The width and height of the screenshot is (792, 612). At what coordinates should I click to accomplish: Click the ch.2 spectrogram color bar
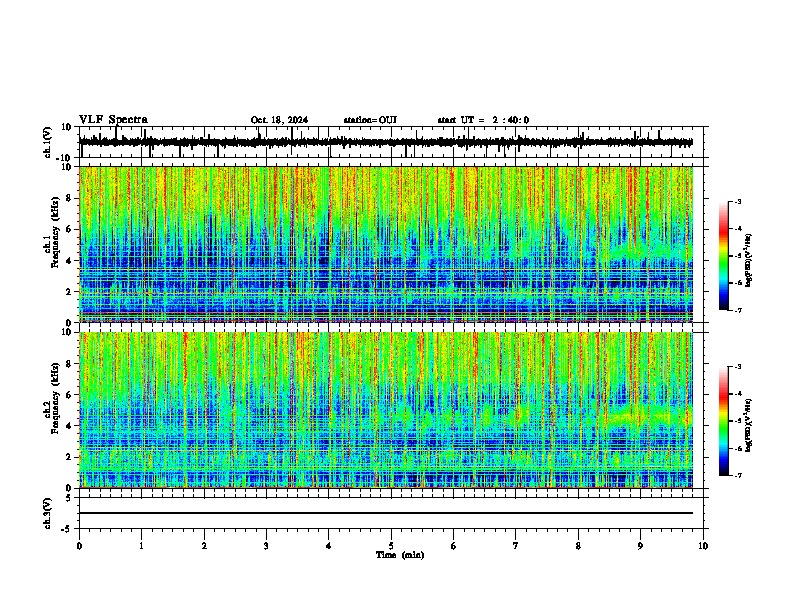pos(723,421)
